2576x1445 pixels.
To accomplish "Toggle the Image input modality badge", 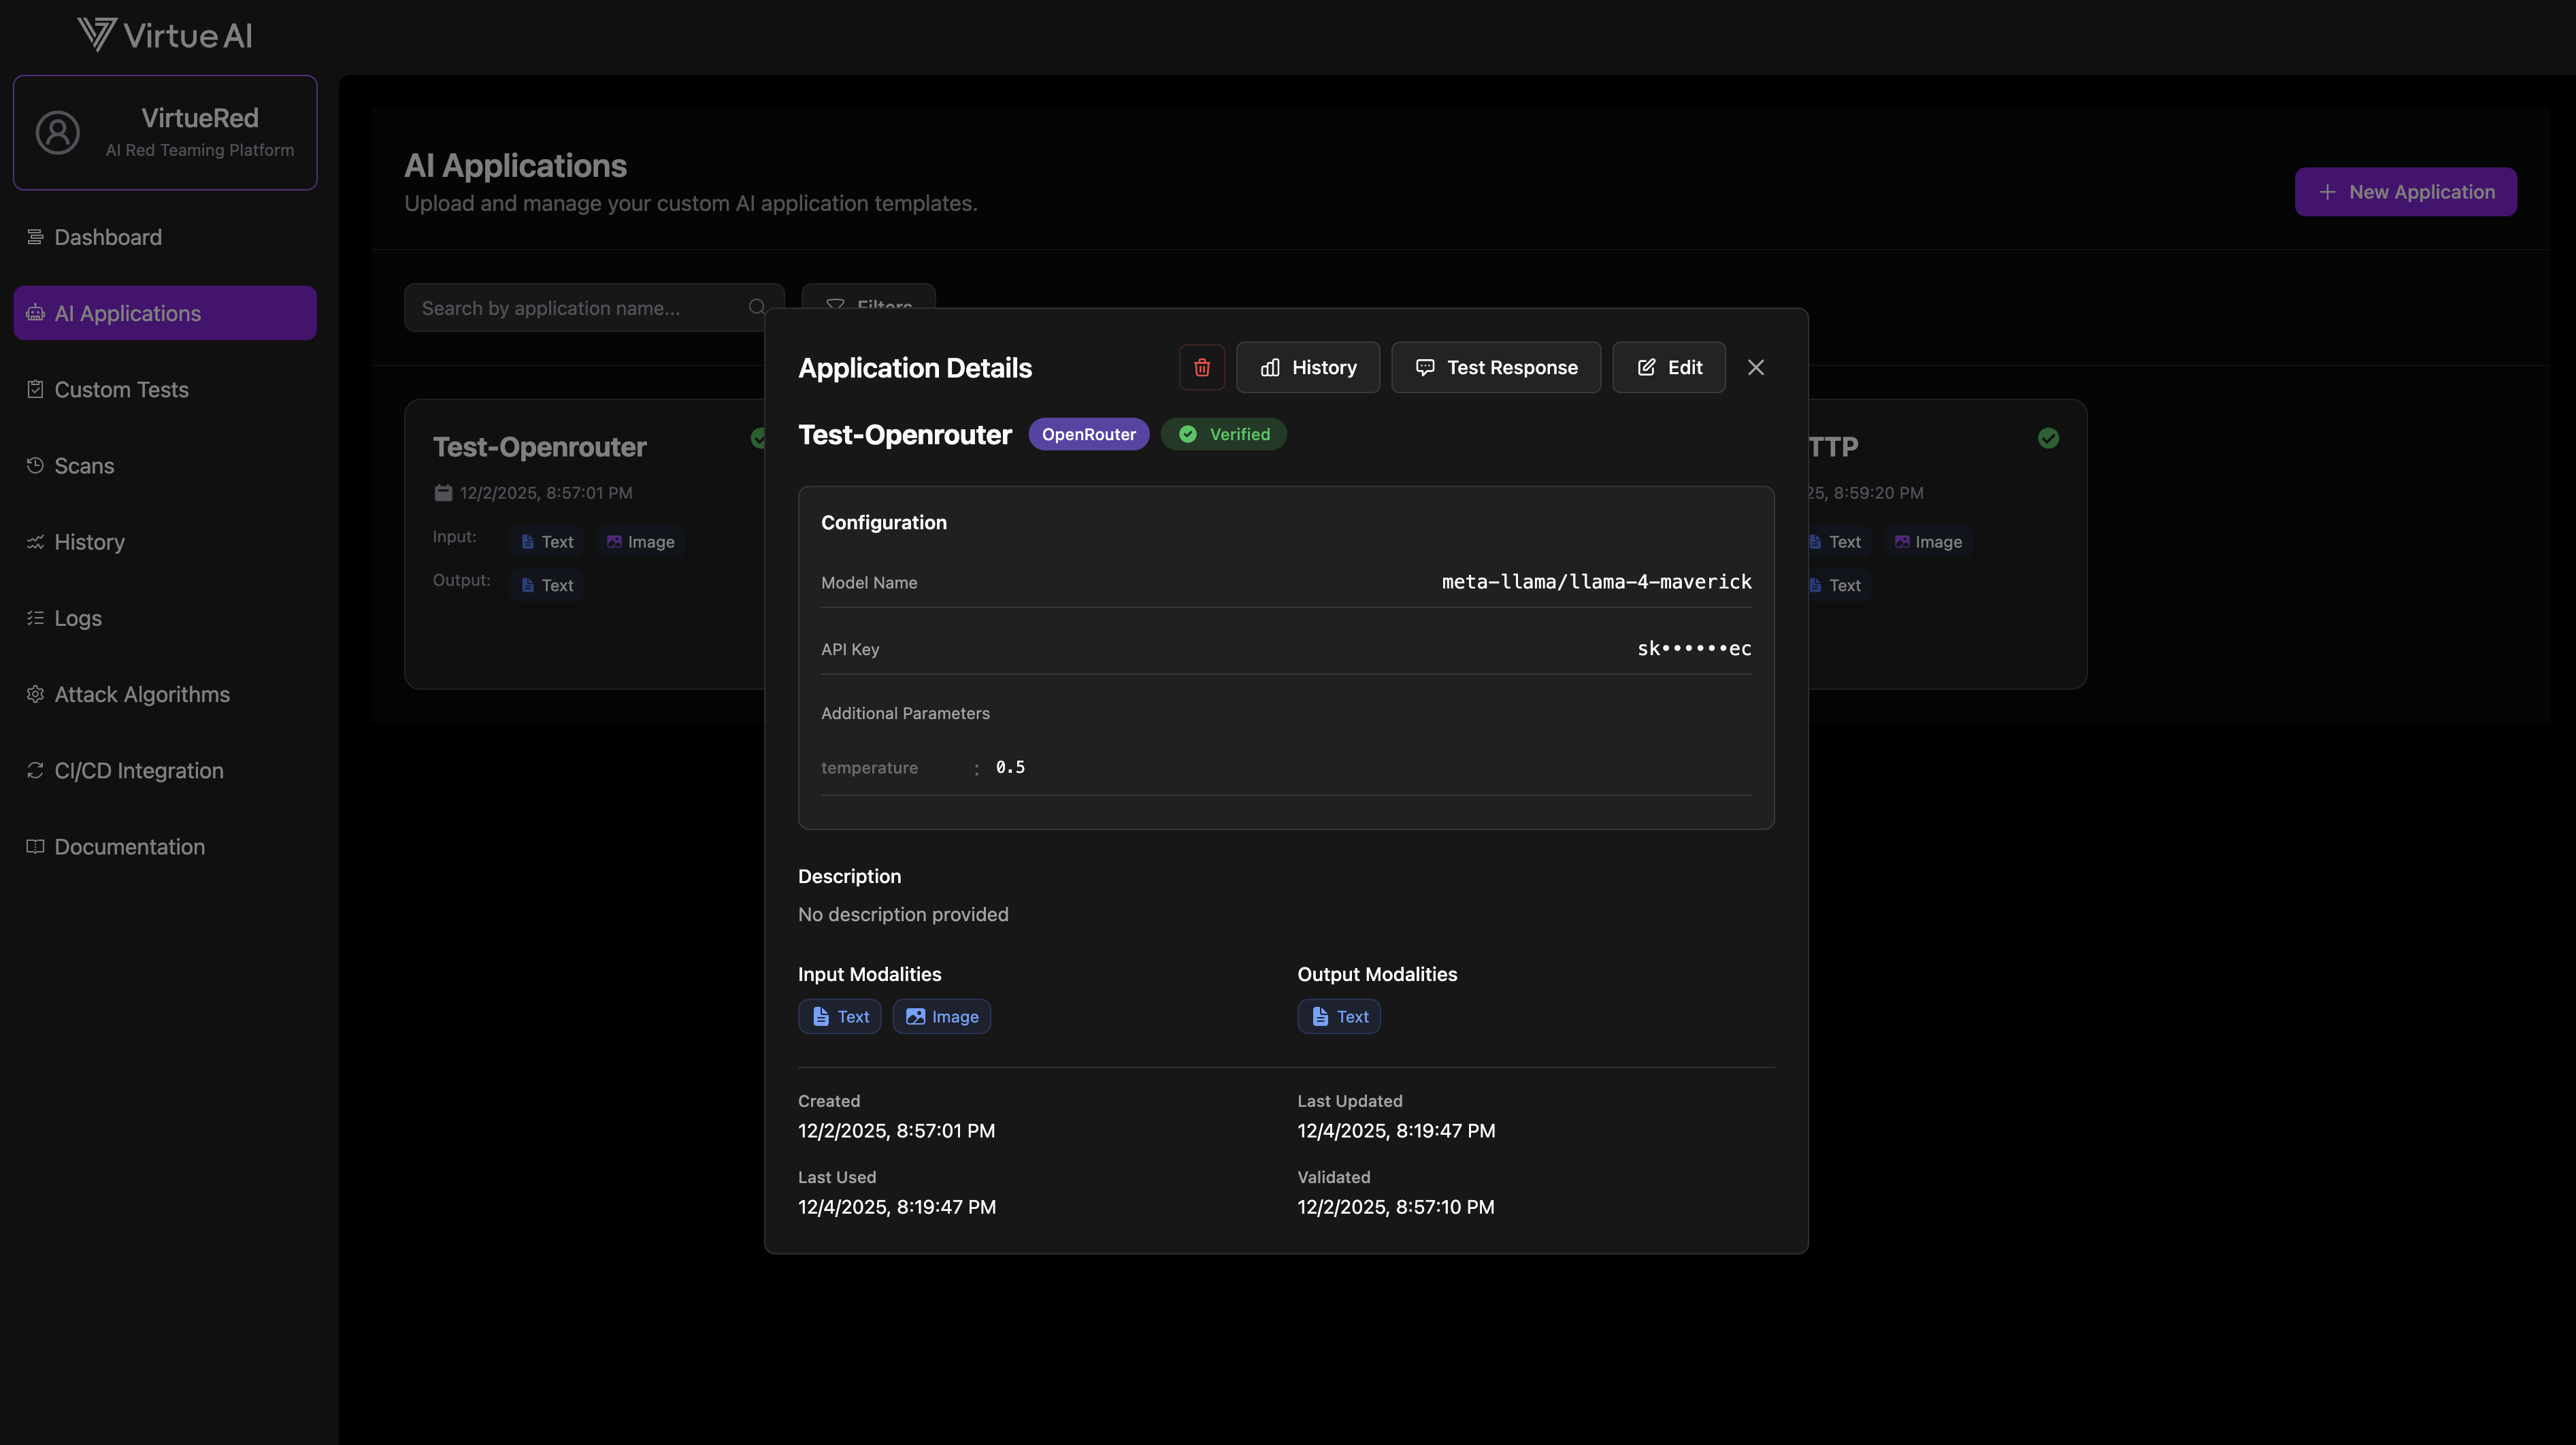I will click(x=941, y=1016).
